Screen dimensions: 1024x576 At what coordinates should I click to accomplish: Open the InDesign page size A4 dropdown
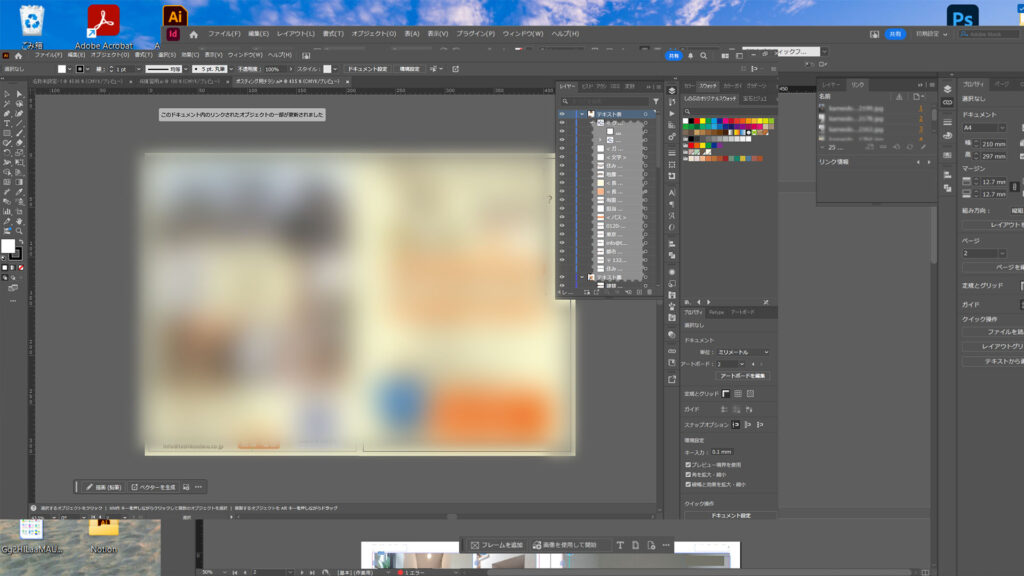[984, 128]
